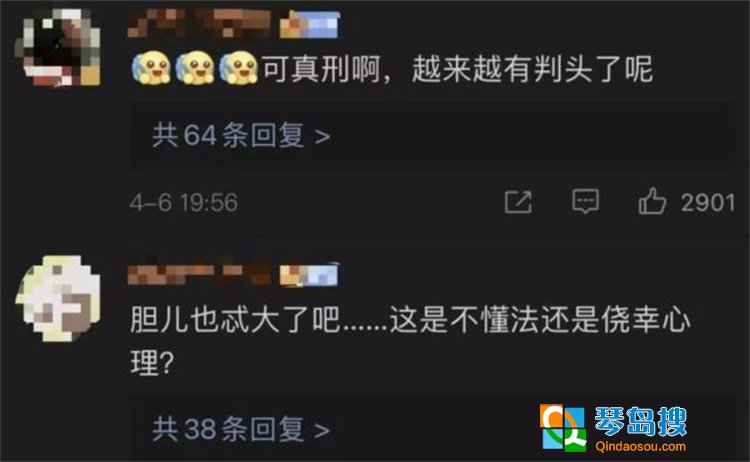The width and height of the screenshot is (750, 462).
Task: Open the second commenter's blurred username
Action: (x=199, y=273)
